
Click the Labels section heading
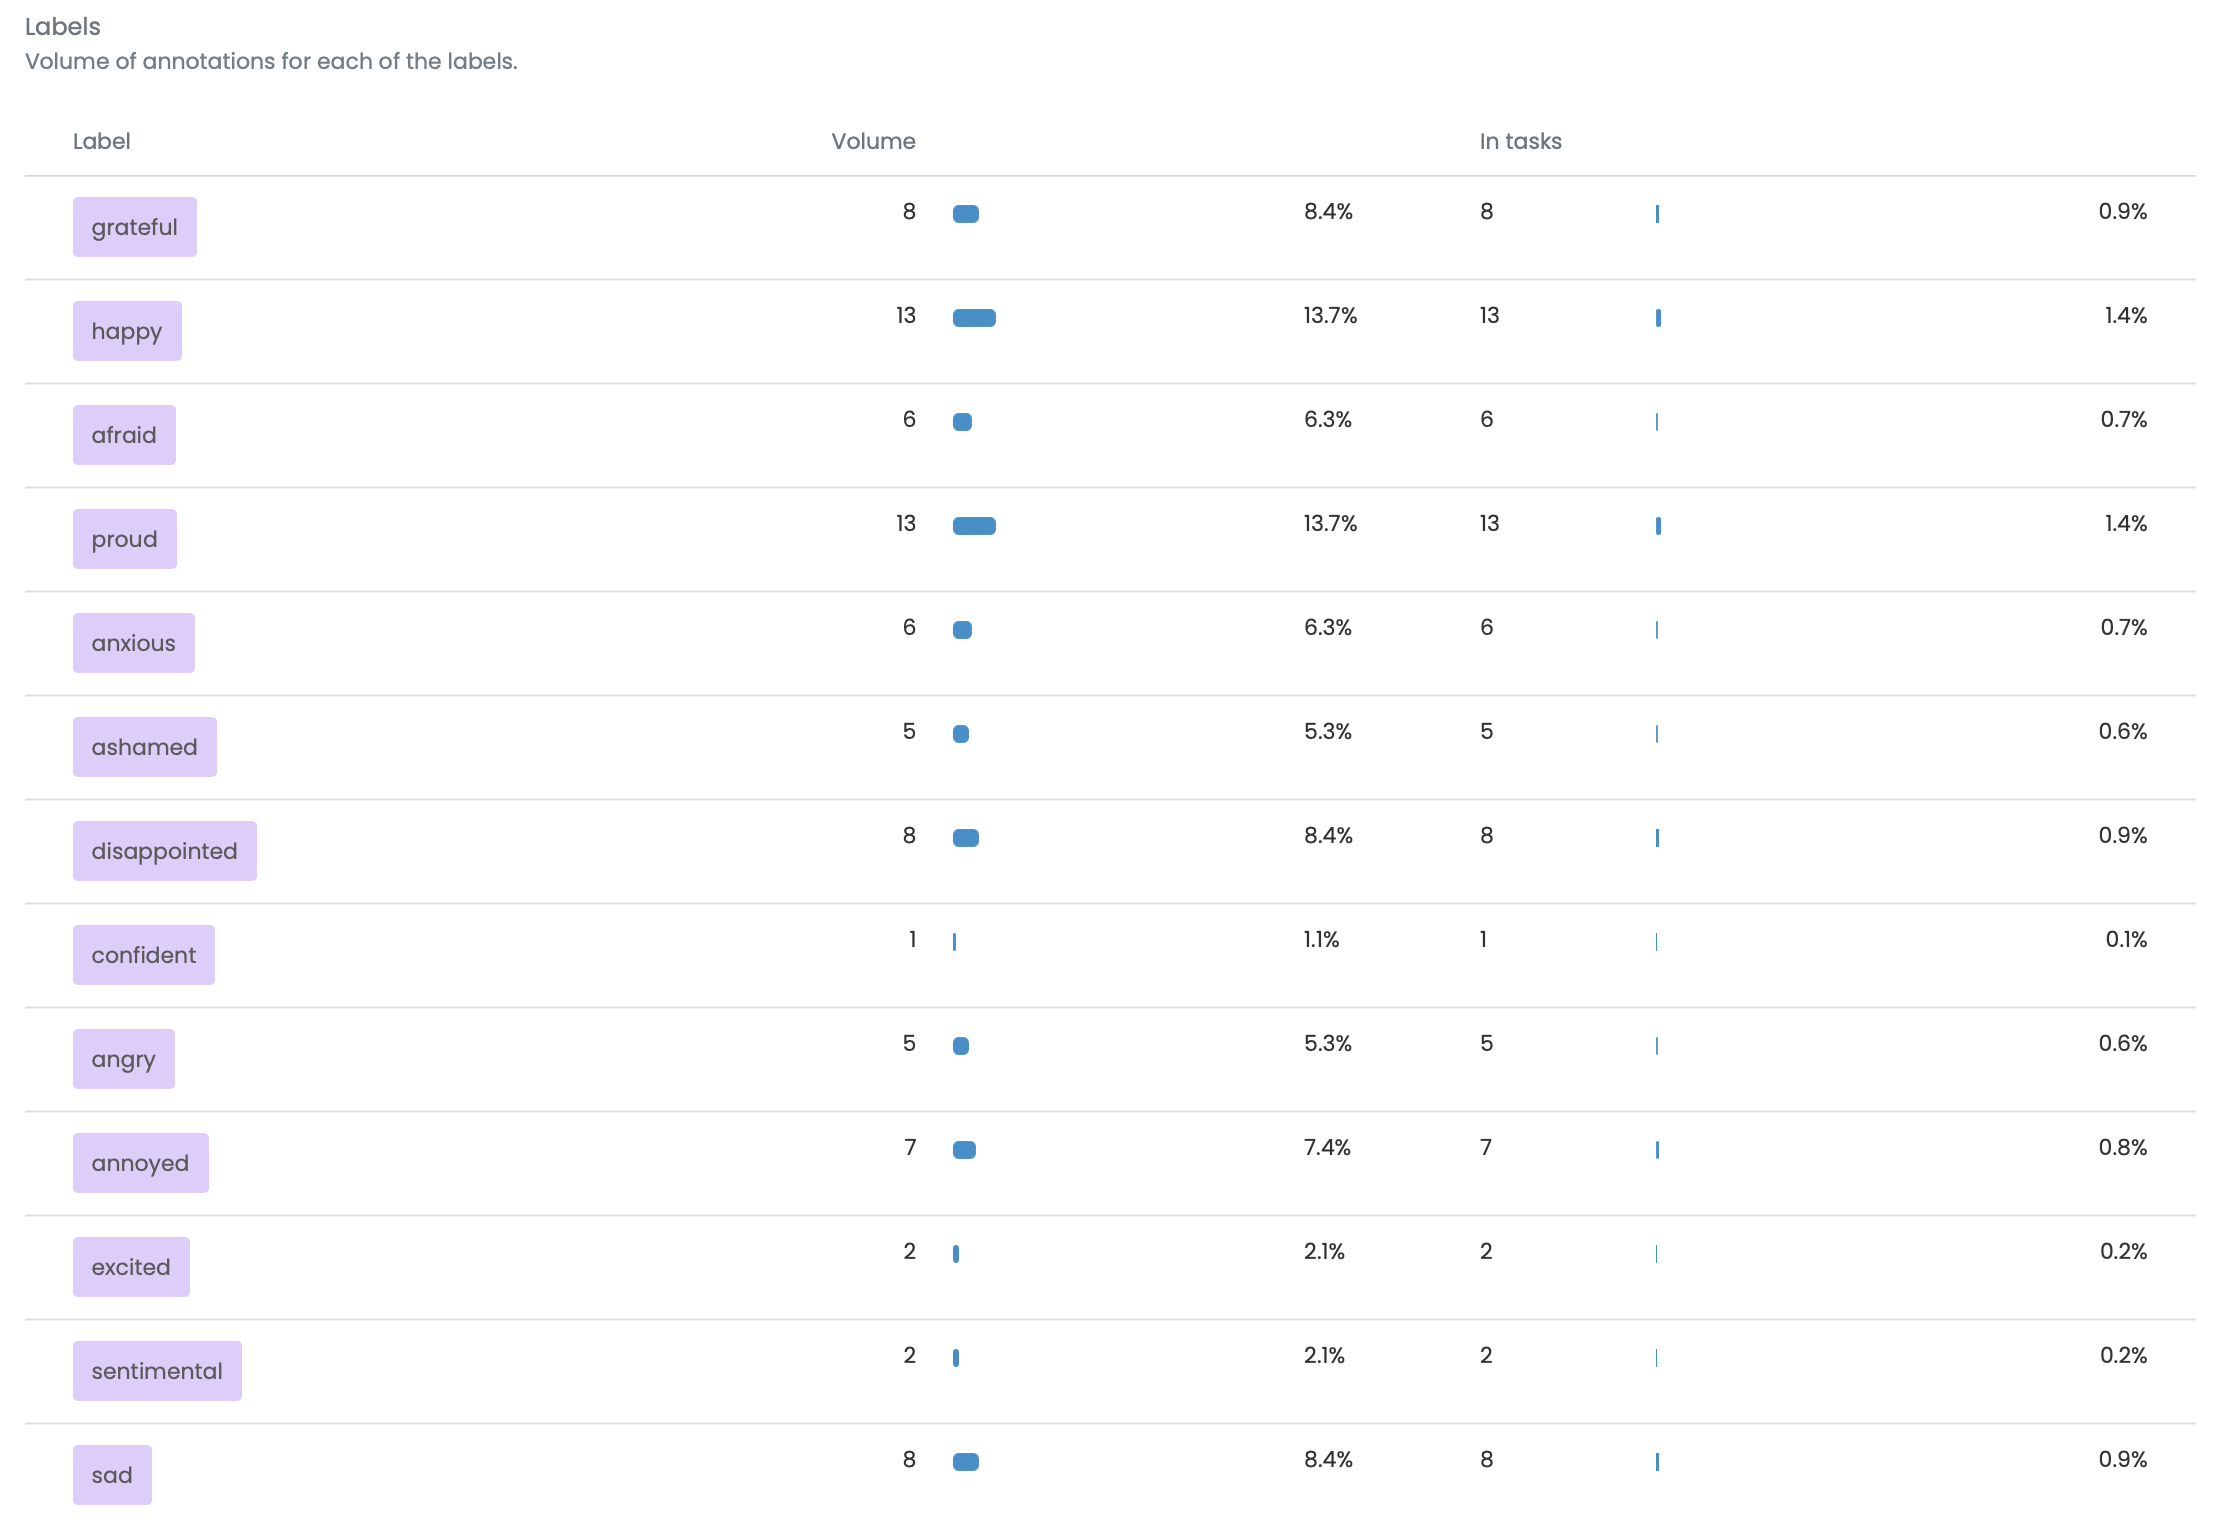tap(62, 27)
